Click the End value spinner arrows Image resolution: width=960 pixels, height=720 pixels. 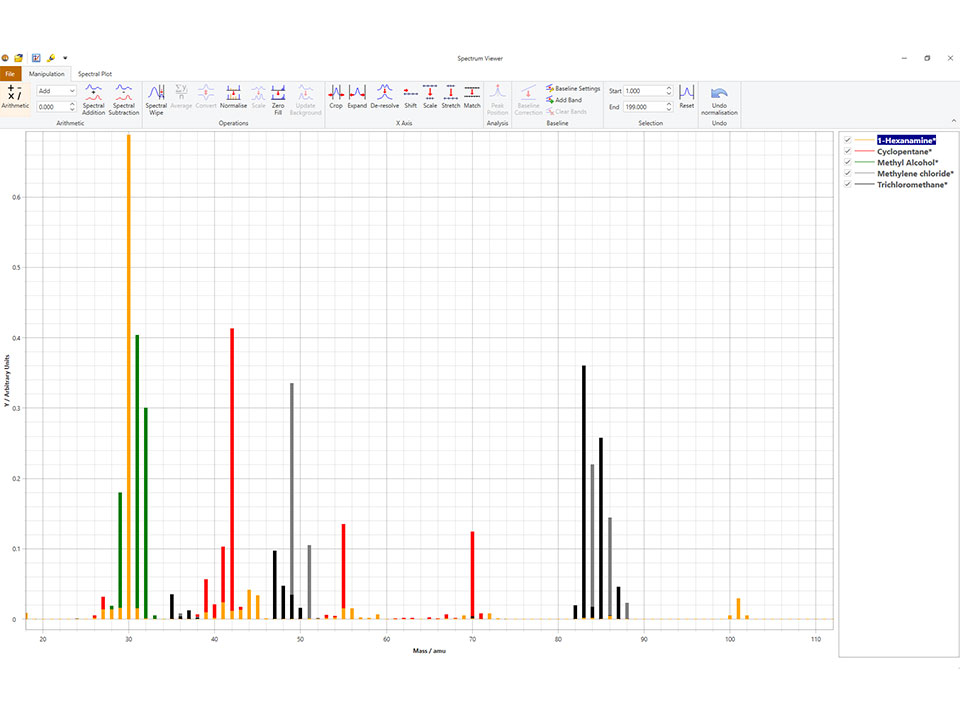coord(669,107)
